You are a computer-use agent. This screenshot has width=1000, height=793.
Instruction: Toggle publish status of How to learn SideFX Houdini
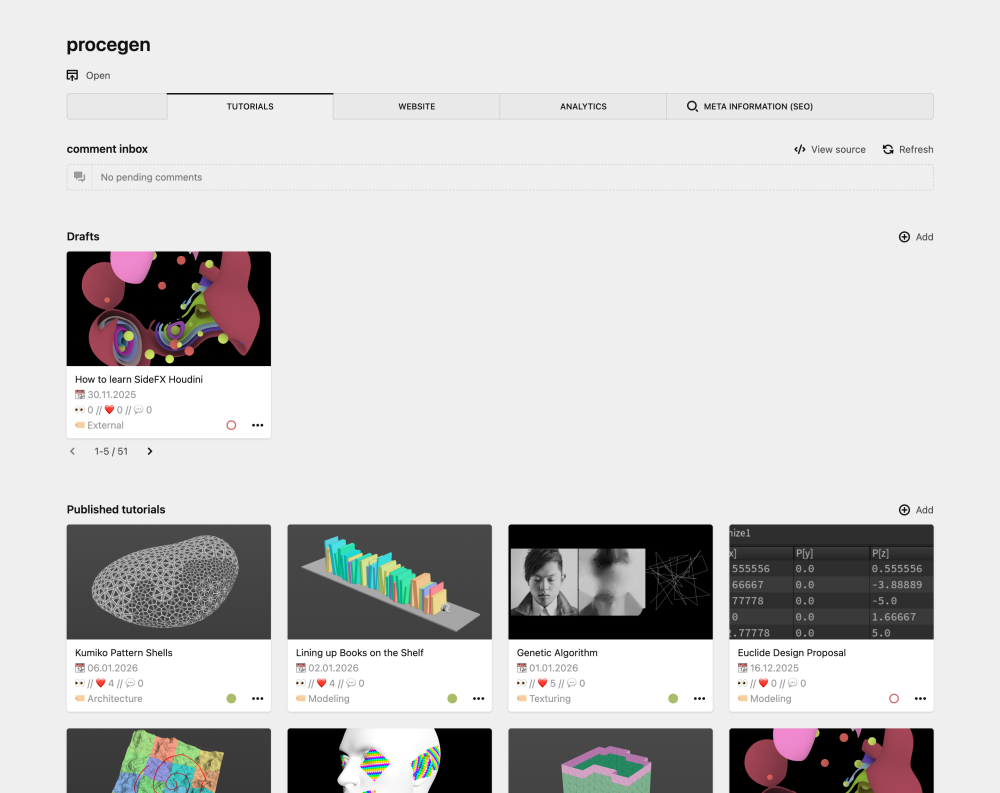tap(231, 425)
